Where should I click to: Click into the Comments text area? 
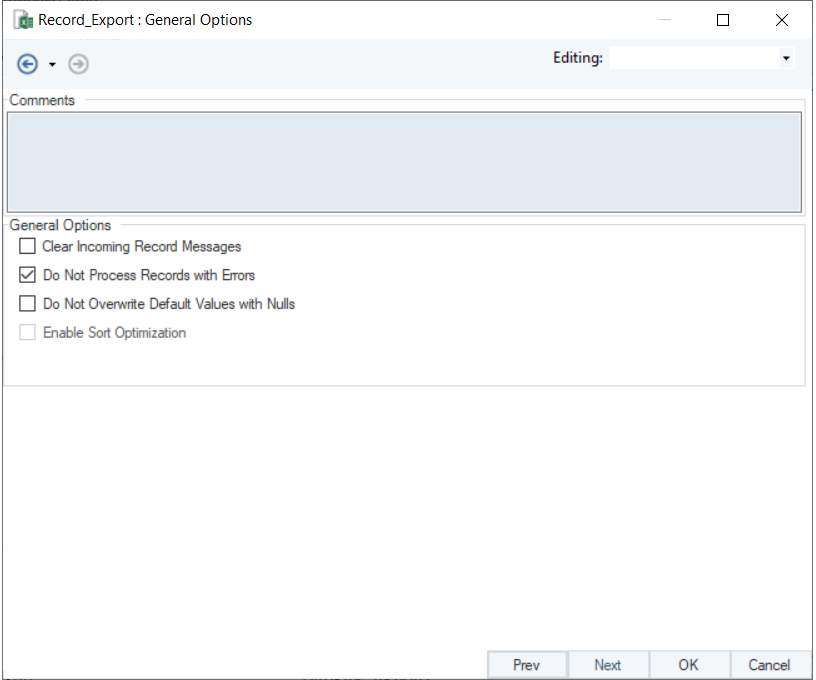(x=404, y=161)
